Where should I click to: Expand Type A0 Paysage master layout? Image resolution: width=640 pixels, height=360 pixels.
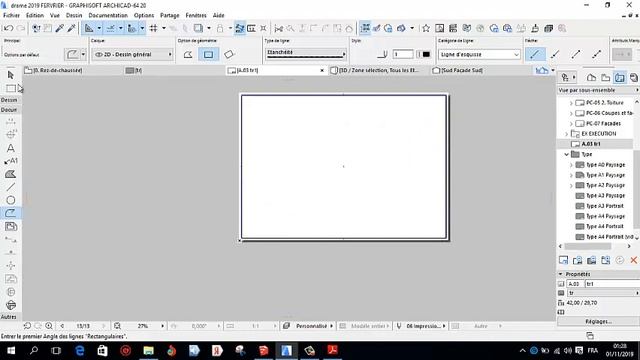[571, 165]
